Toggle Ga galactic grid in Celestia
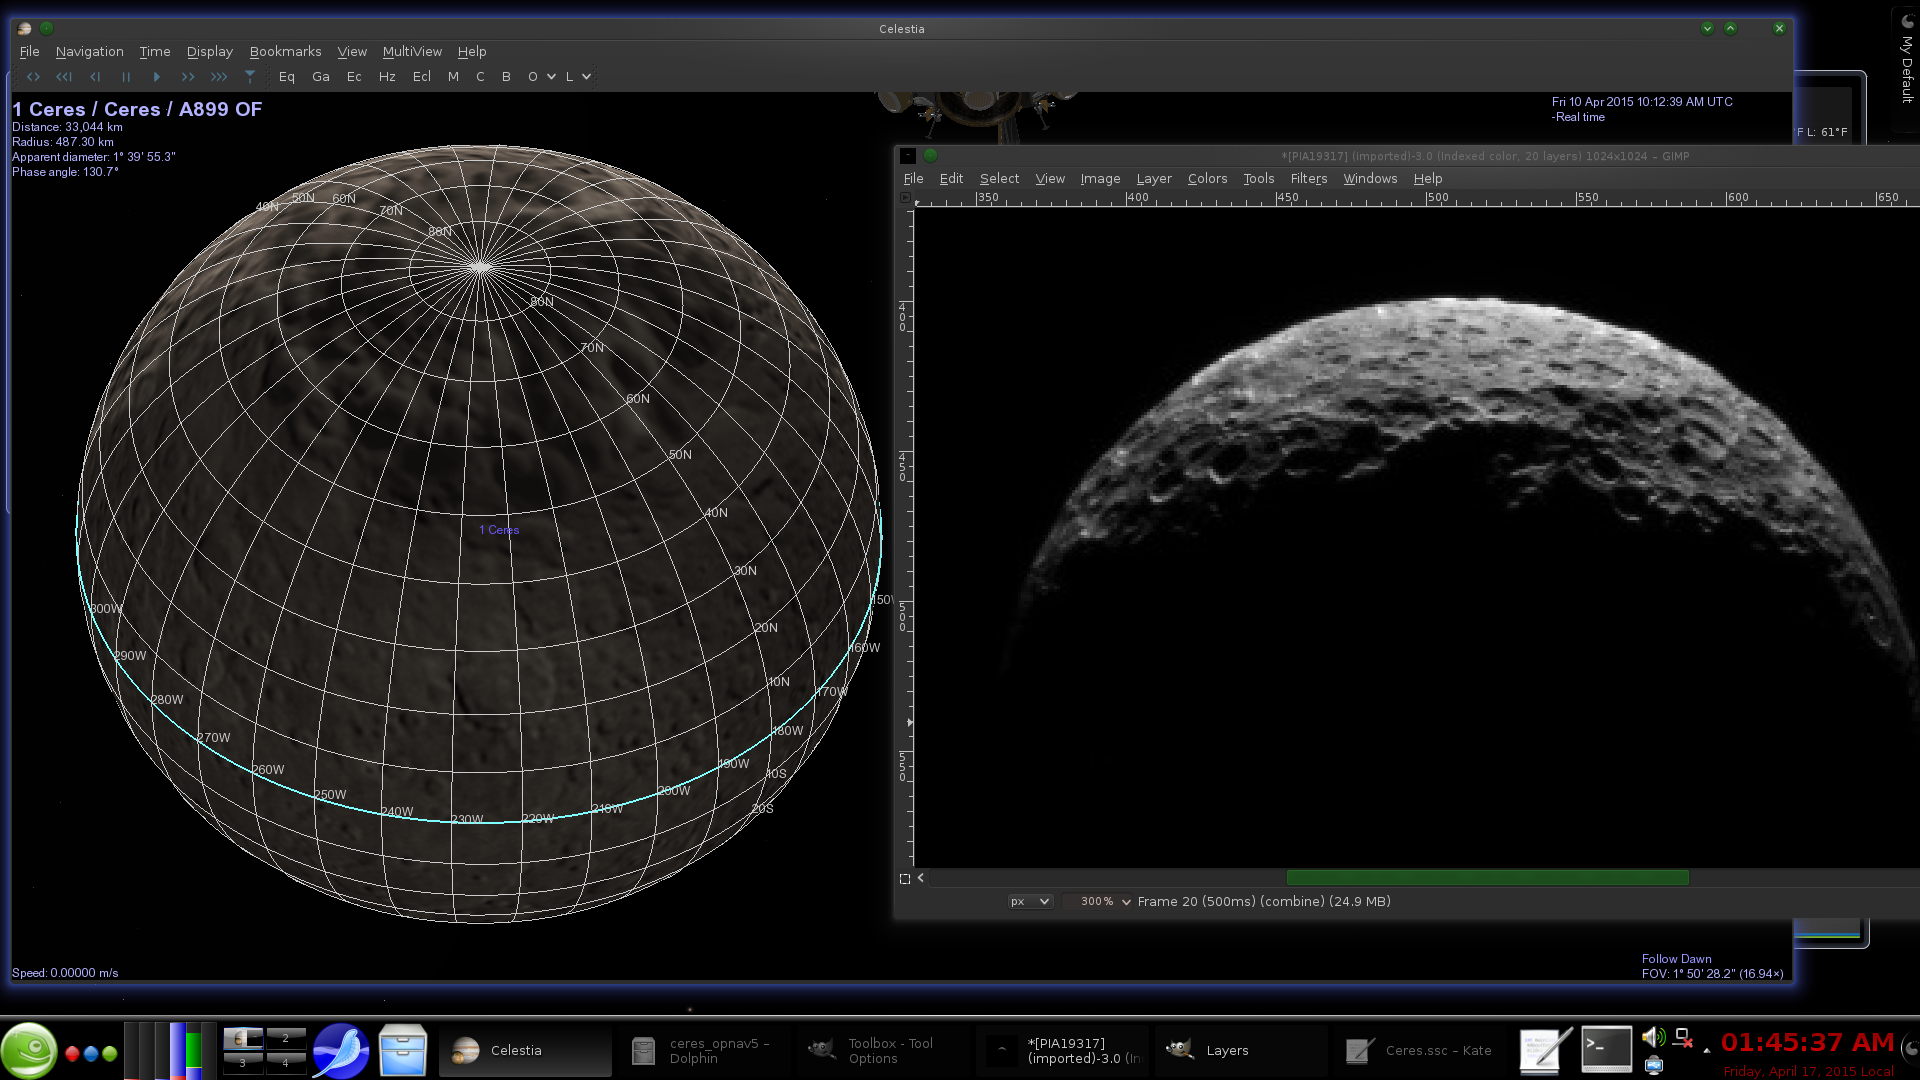 pos(321,77)
